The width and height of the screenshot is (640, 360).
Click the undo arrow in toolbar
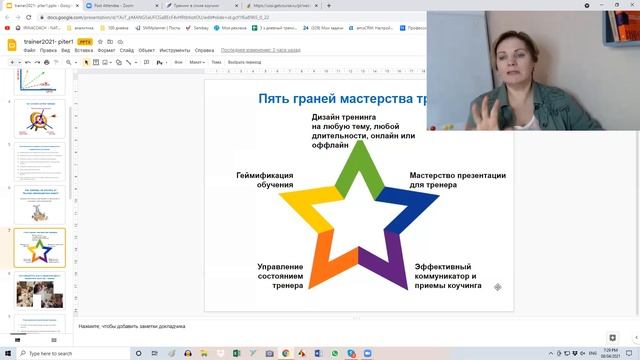click(x=28, y=62)
